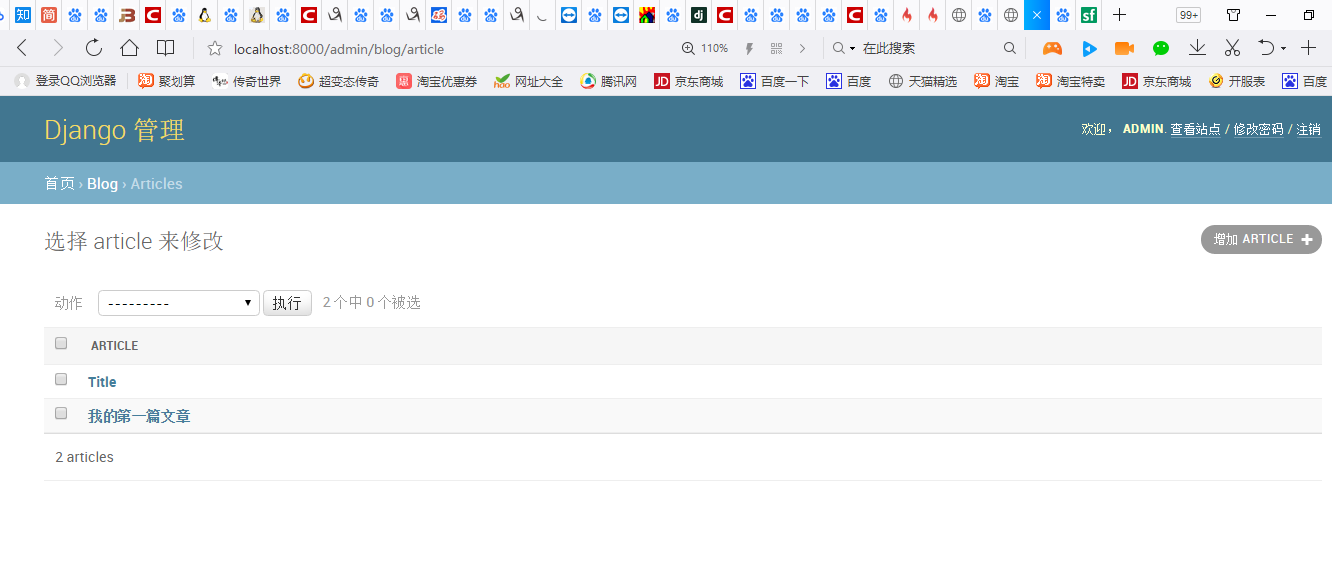Open the 登录QQ浏览器 bookmark
This screenshot has height=562, width=1332.
(66, 81)
